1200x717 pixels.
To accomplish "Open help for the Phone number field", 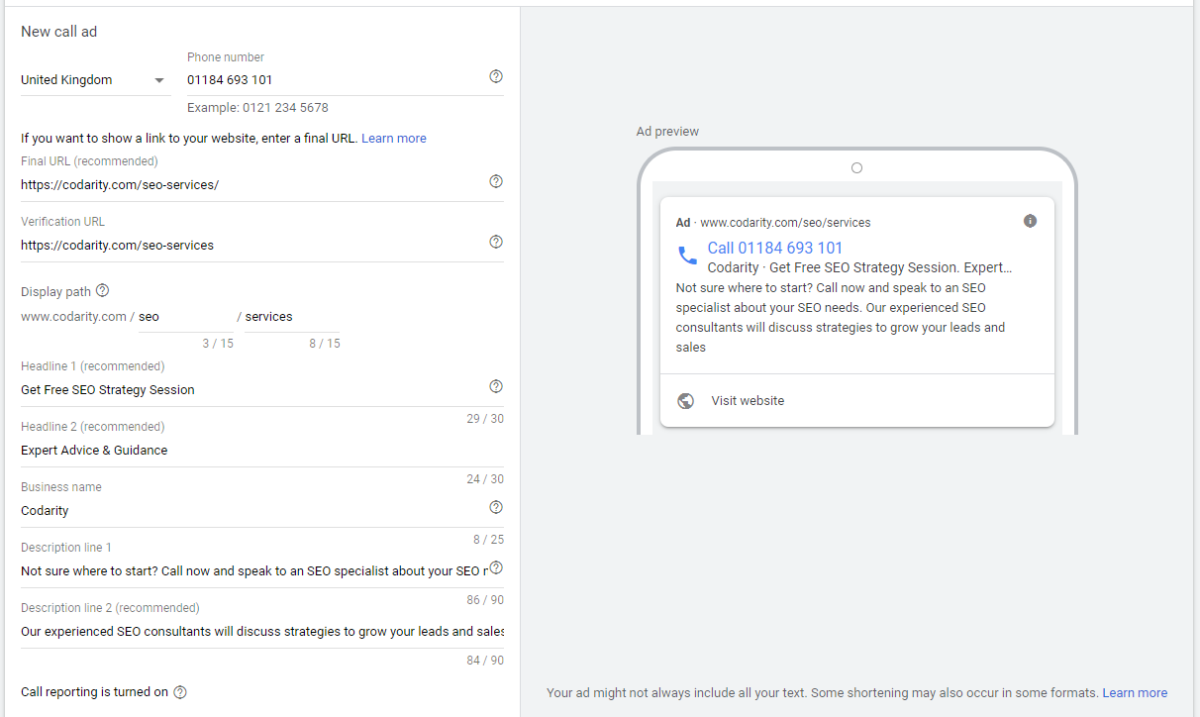I will (495, 76).
